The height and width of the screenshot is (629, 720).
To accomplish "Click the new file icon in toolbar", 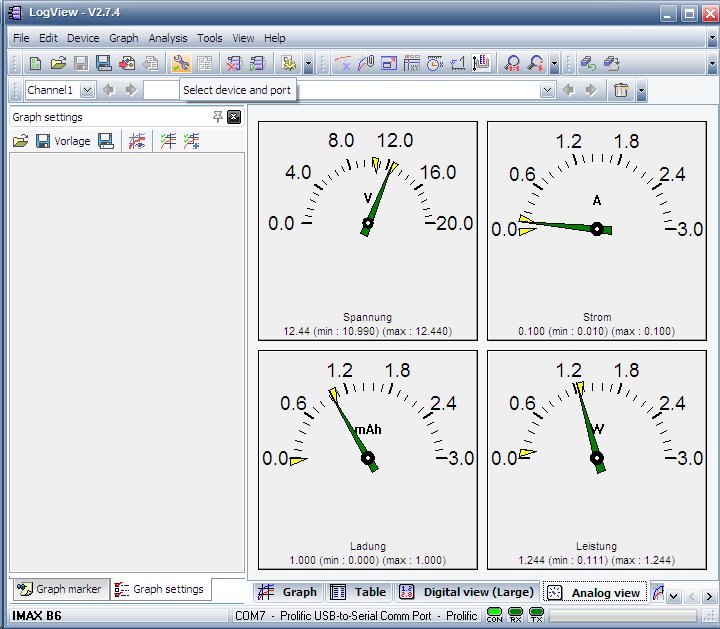I will point(36,64).
